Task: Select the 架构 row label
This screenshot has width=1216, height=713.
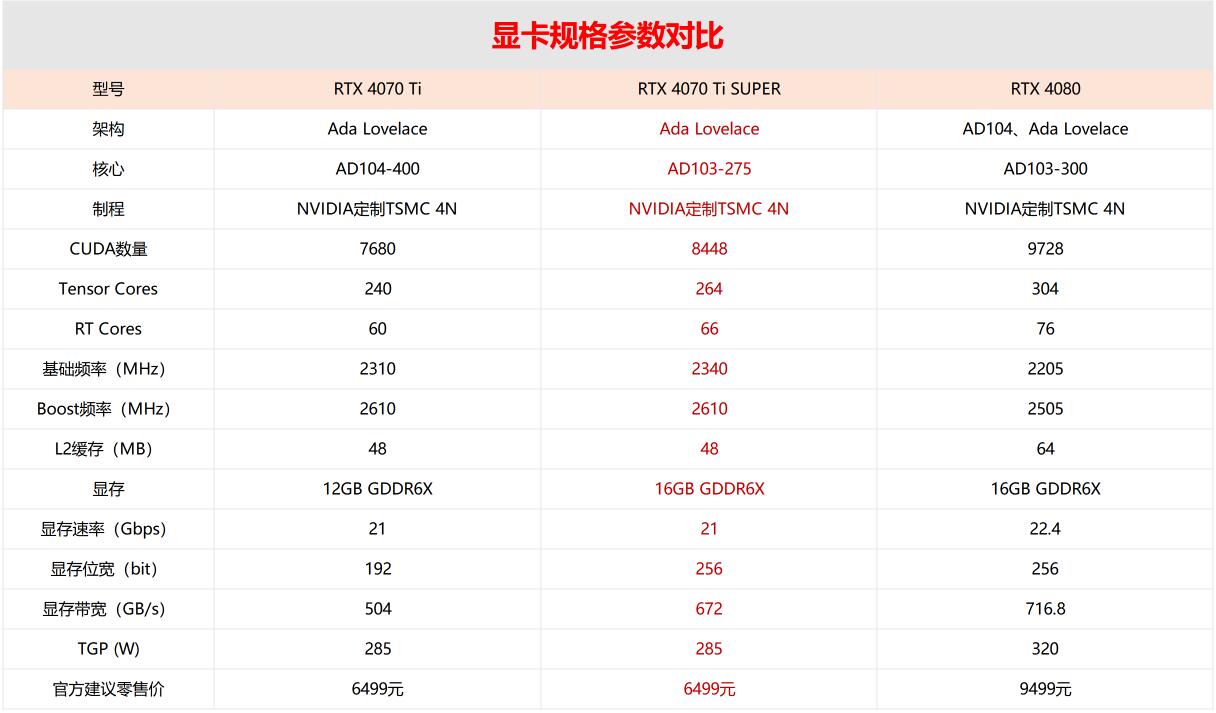Action: coord(106,129)
